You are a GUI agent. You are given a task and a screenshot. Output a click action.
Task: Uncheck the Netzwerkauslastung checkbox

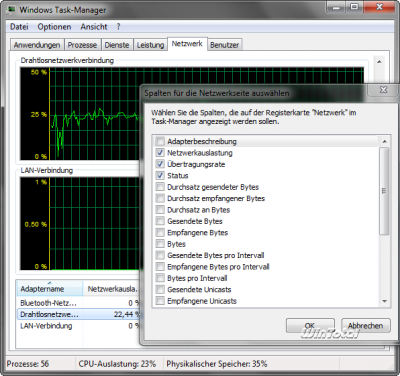[160, 153]
